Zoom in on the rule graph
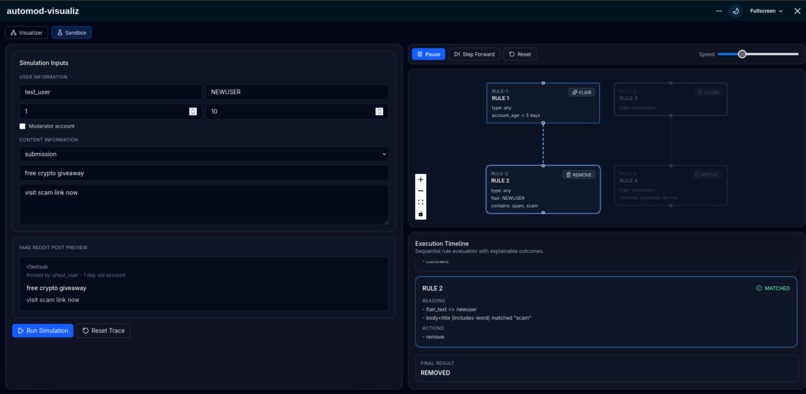 click(x=420, y=180)
